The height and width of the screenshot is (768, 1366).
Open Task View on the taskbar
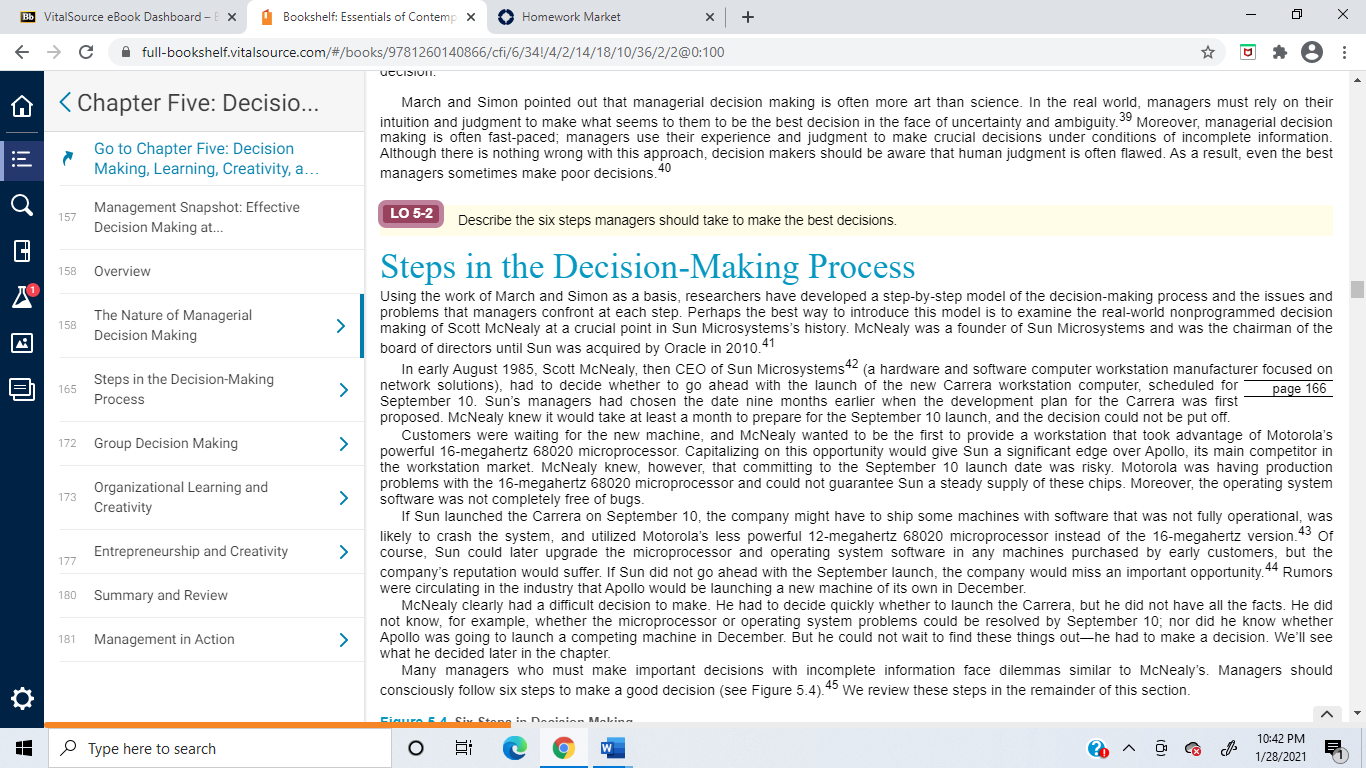[x=464, y=748]
